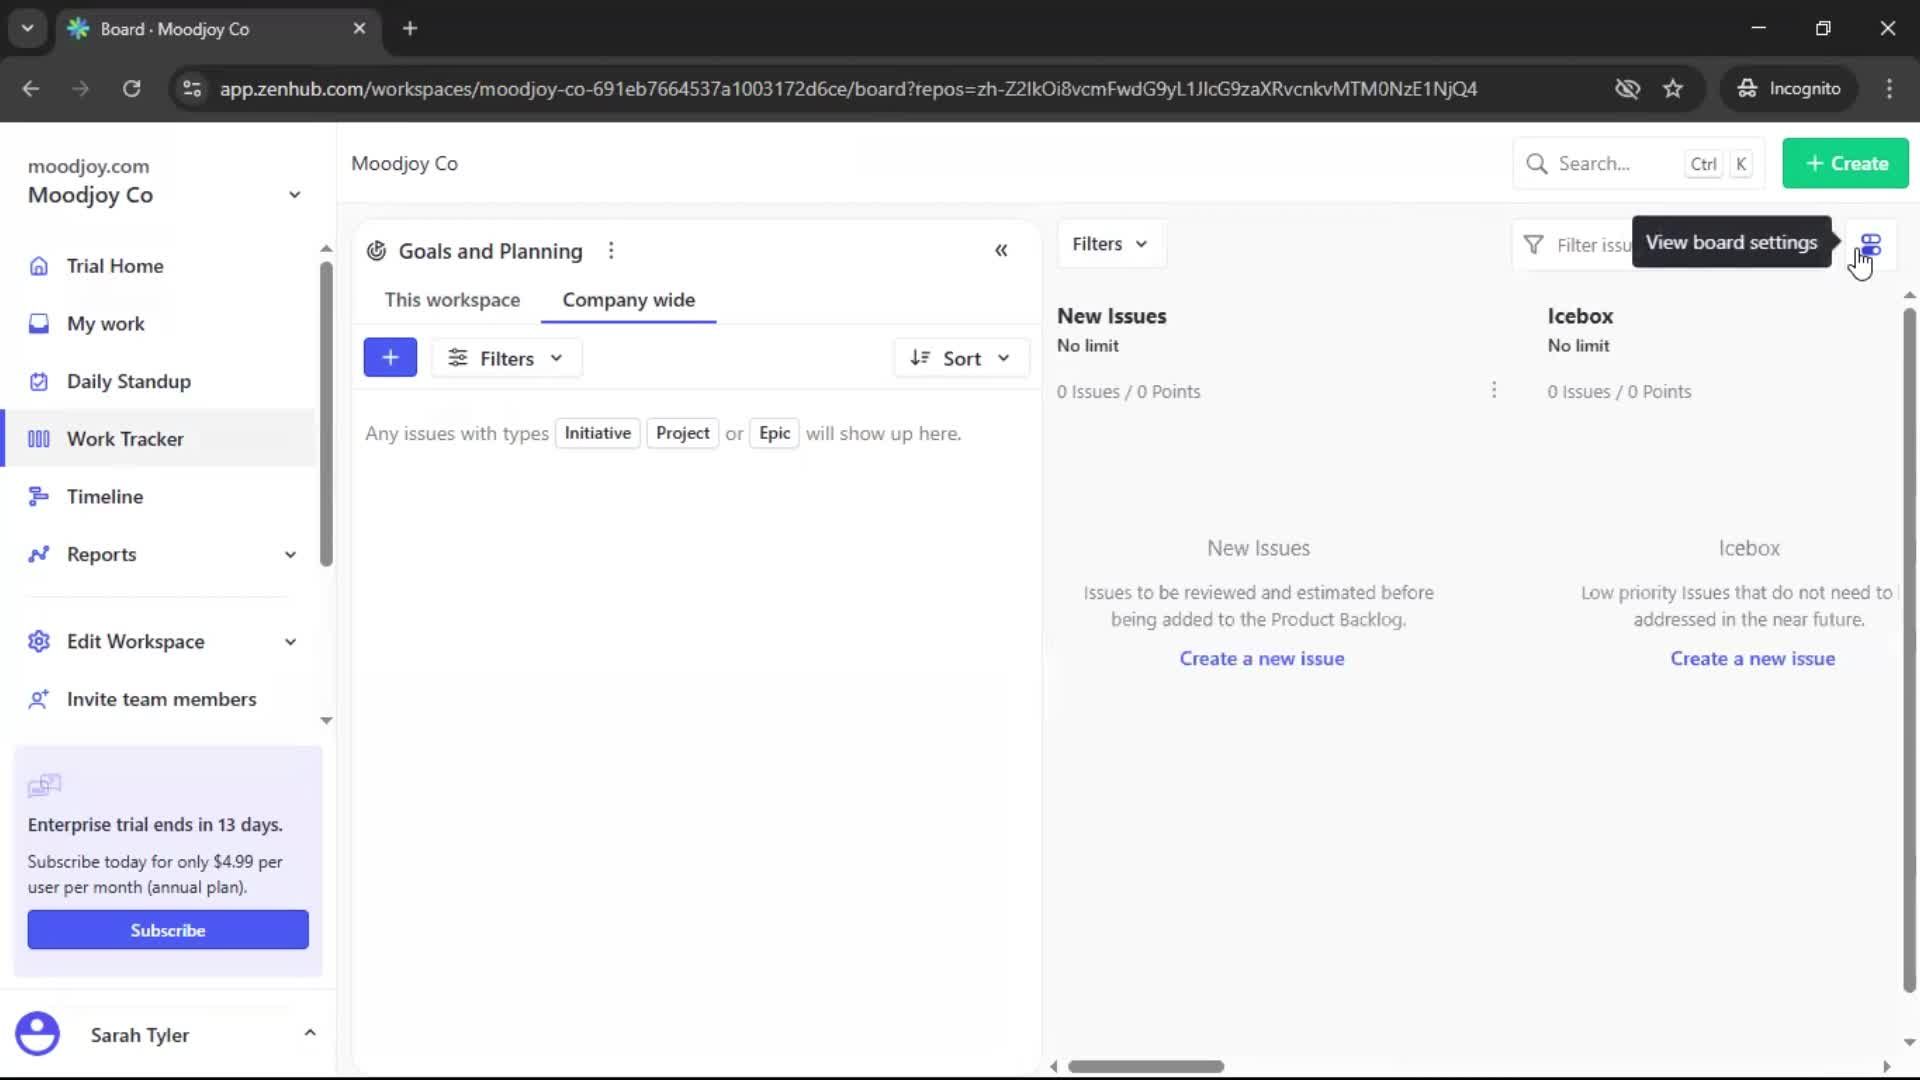The image size is (1920, 1080).
Task: Click Create a new issue in Icebox
Action: (1753, 658)
